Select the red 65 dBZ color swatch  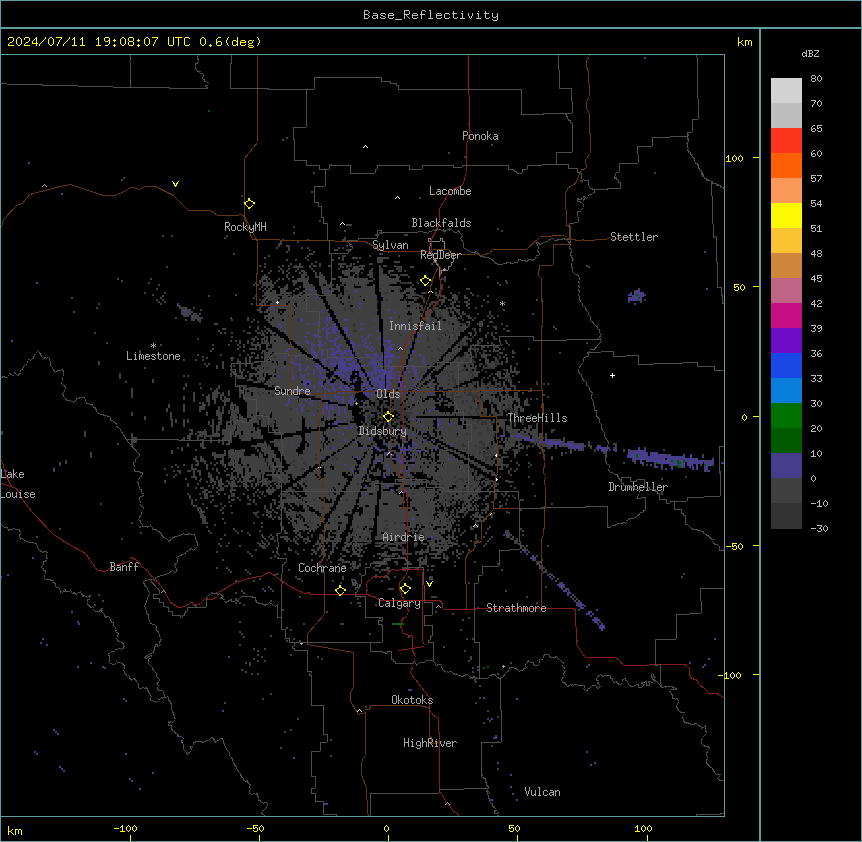coord(786,140)
